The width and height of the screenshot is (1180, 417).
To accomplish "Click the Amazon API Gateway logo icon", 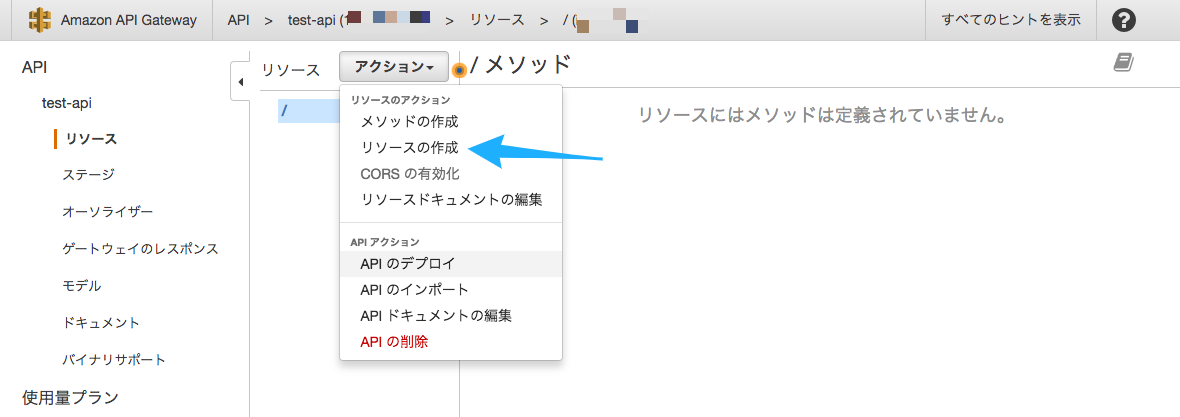I will (40, 20).
